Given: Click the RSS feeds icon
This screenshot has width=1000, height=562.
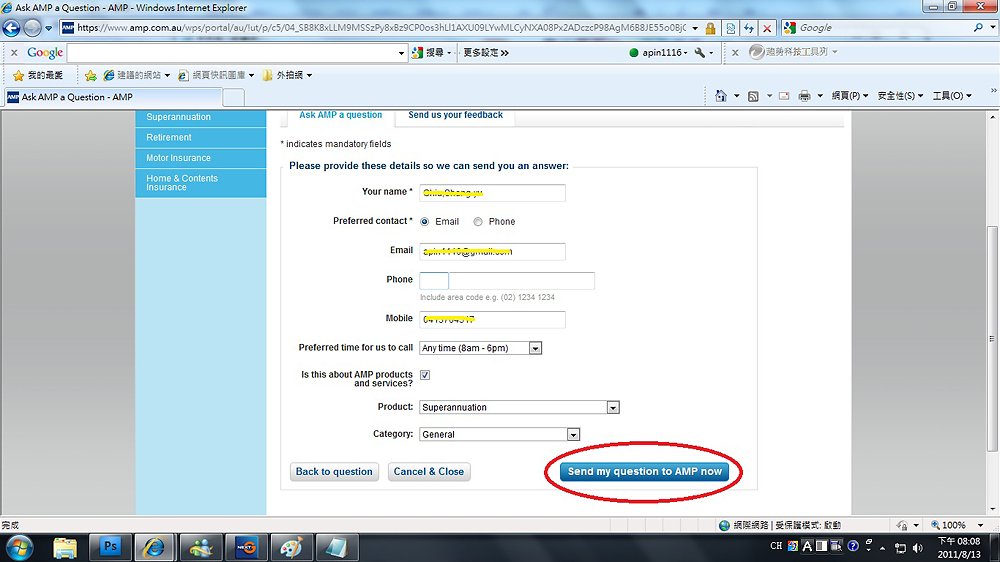Looking at the screenshot, I should click(753, 96).
